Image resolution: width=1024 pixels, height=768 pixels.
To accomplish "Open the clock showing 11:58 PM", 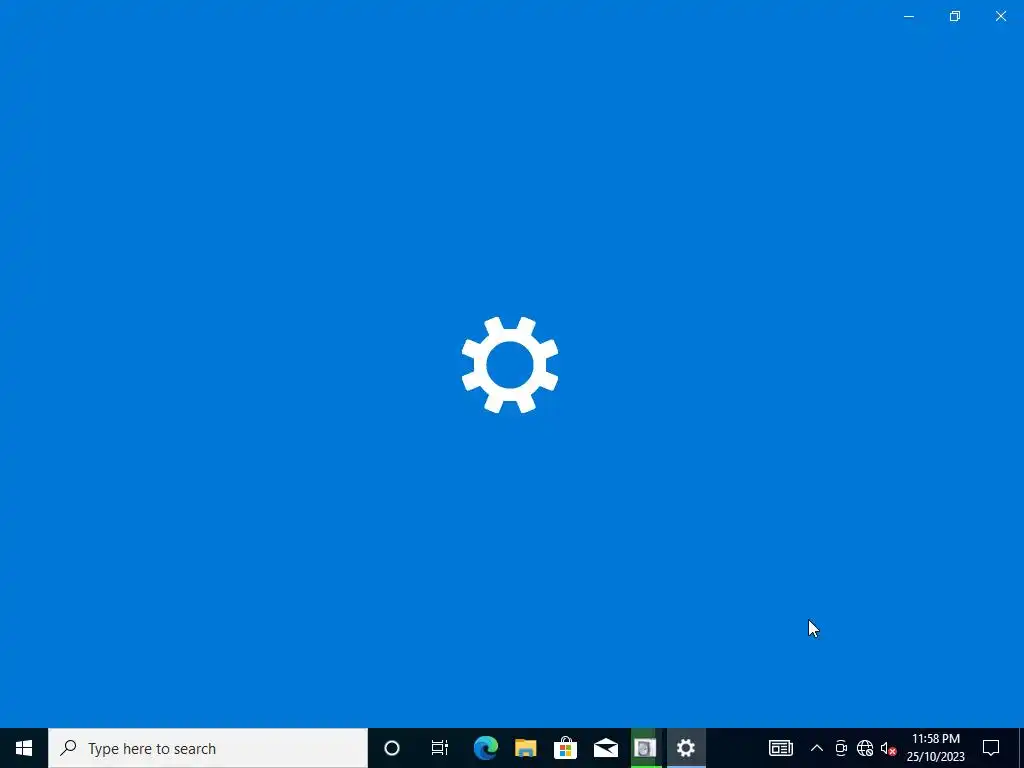I will (936, 748).
